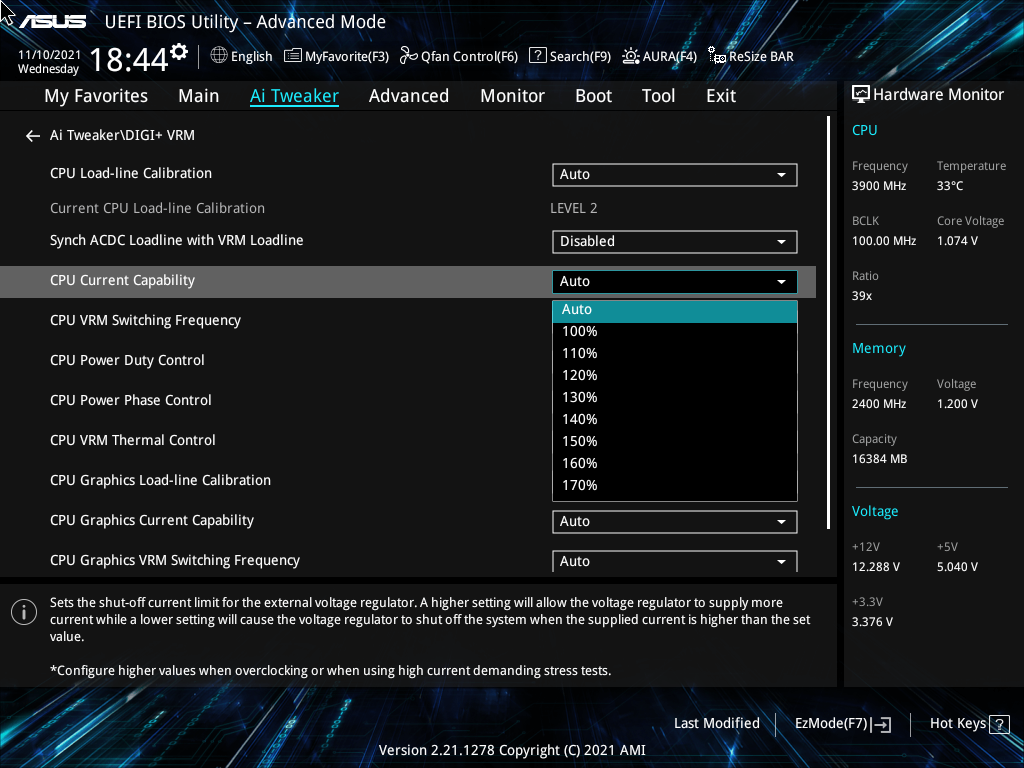Click the CPU Current Capability label
1024x768 pixels.
122,281
